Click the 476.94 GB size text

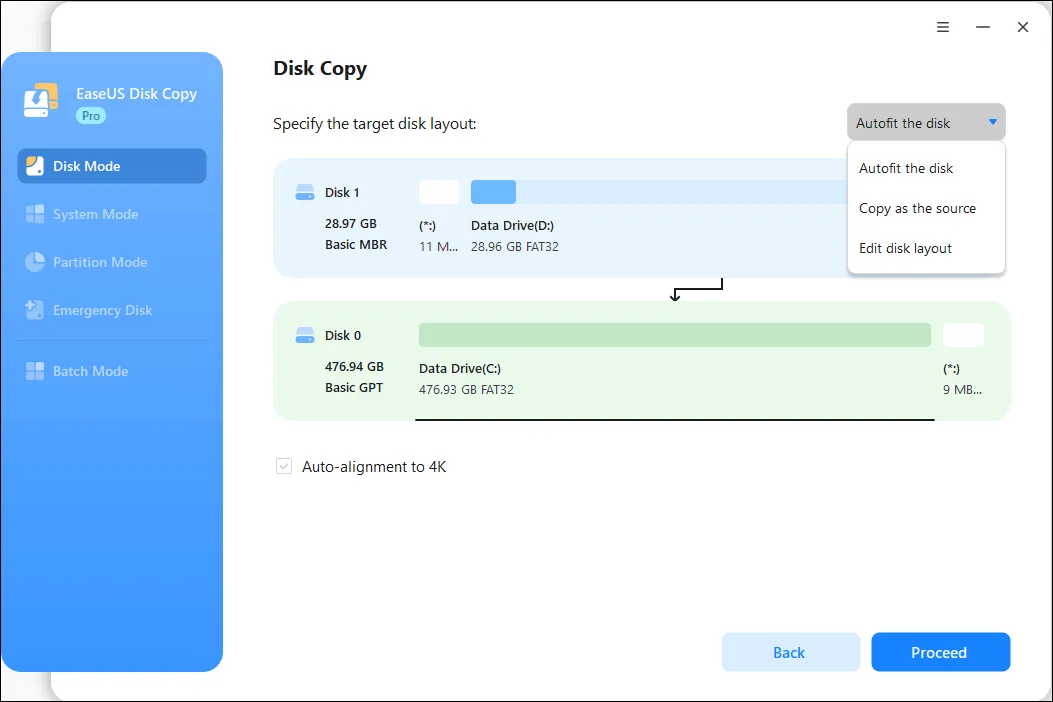point(354,367)
